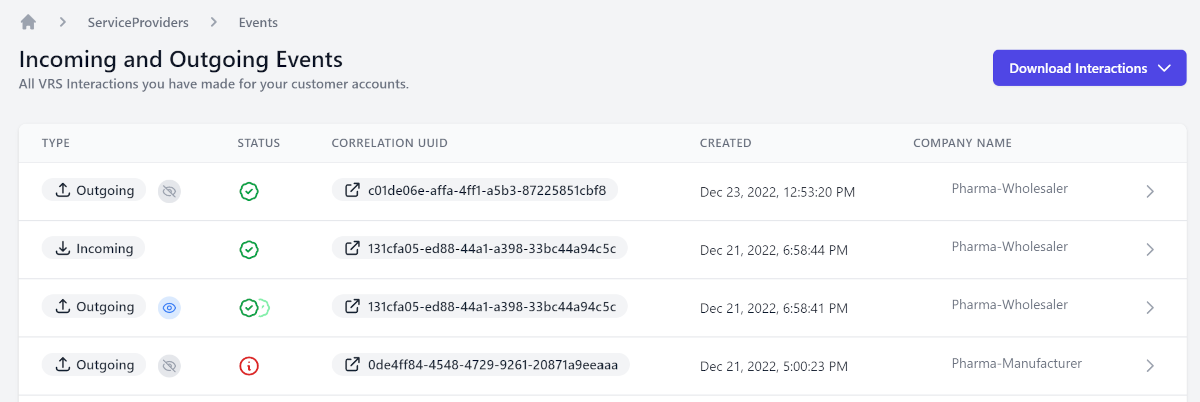Click the Incoming download arrow badge

coord(93,249)
